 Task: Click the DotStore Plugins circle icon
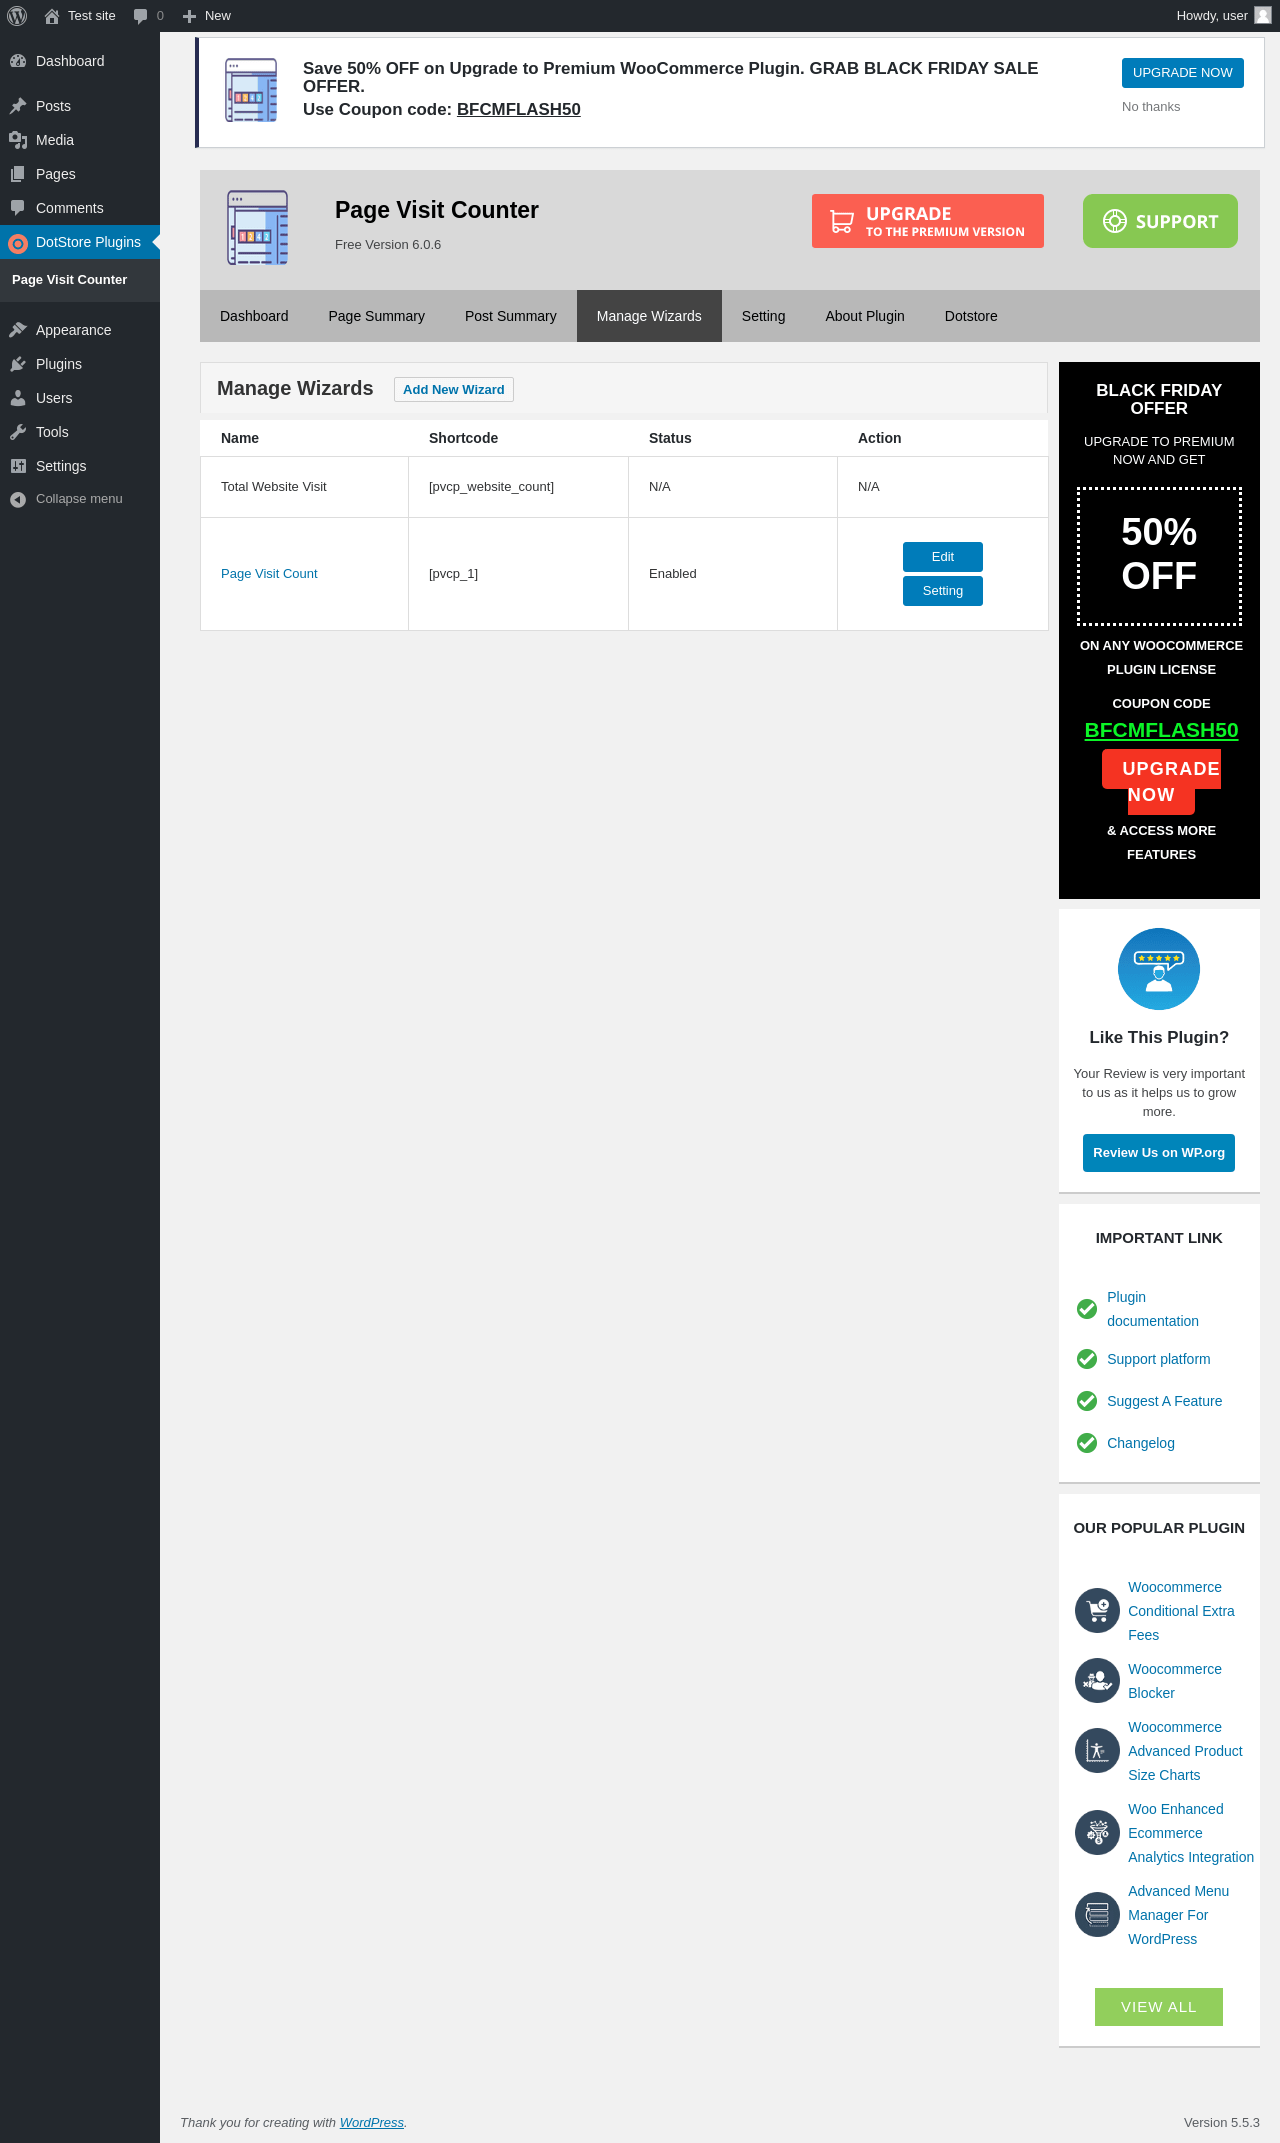18,243
